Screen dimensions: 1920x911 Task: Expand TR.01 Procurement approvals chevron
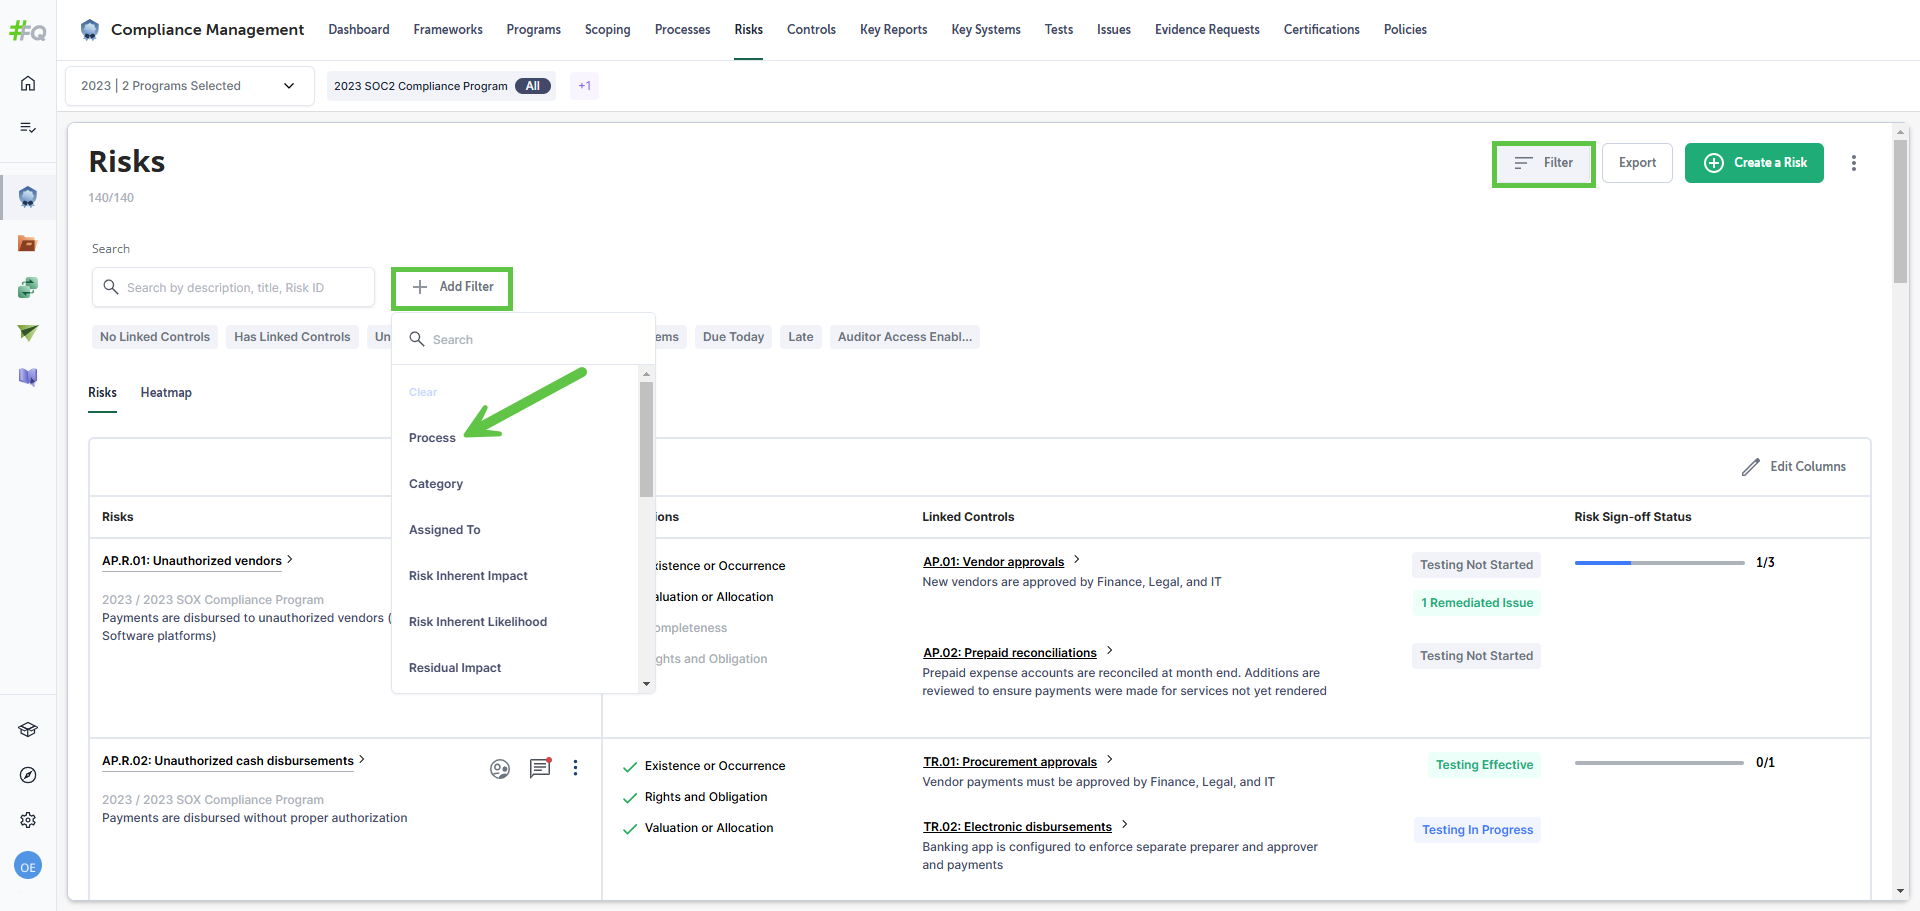tap(1110, 760)
